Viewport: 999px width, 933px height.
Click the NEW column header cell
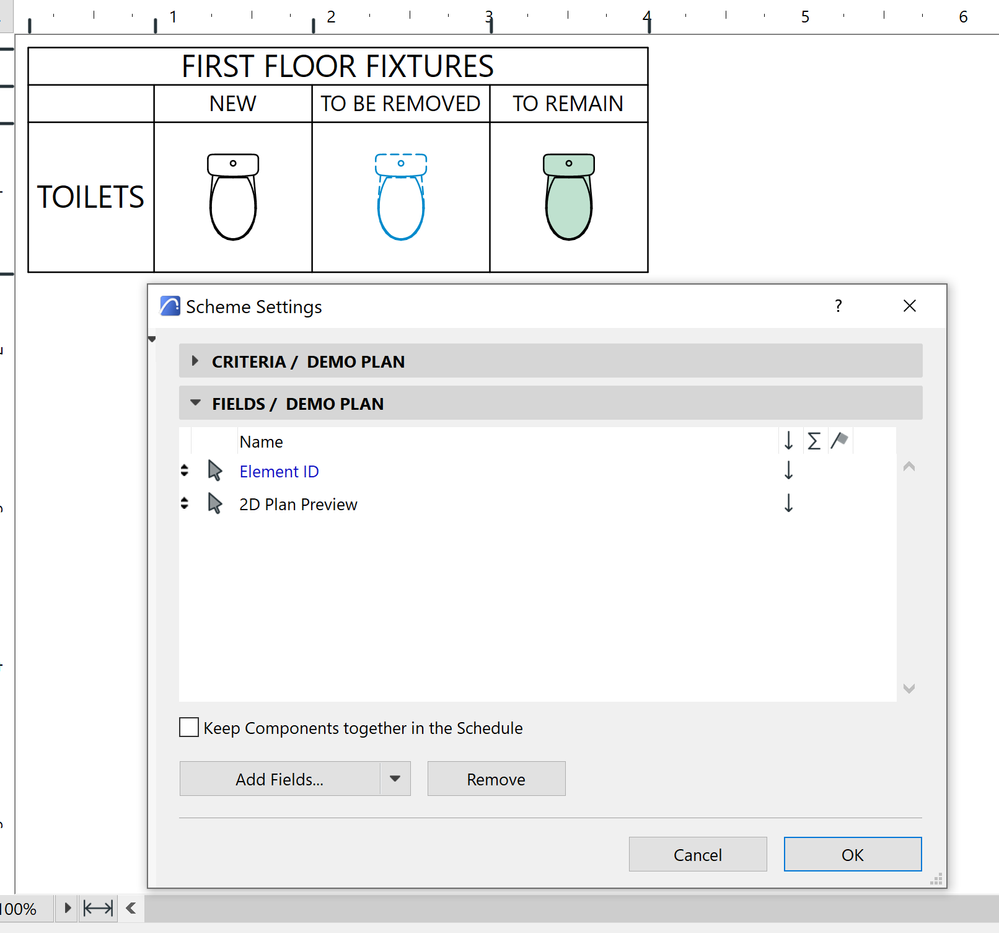(x=233, y=103)
